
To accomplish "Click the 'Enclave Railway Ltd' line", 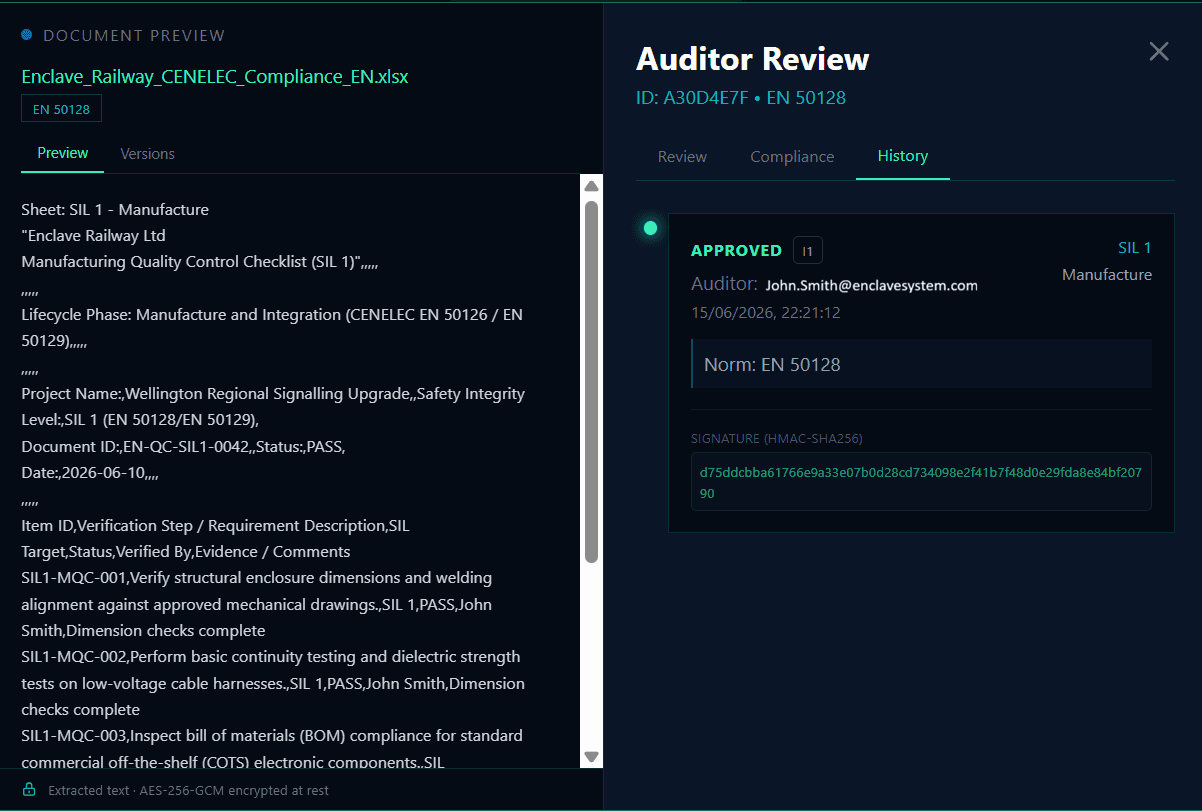I will [x=93, y=236].
